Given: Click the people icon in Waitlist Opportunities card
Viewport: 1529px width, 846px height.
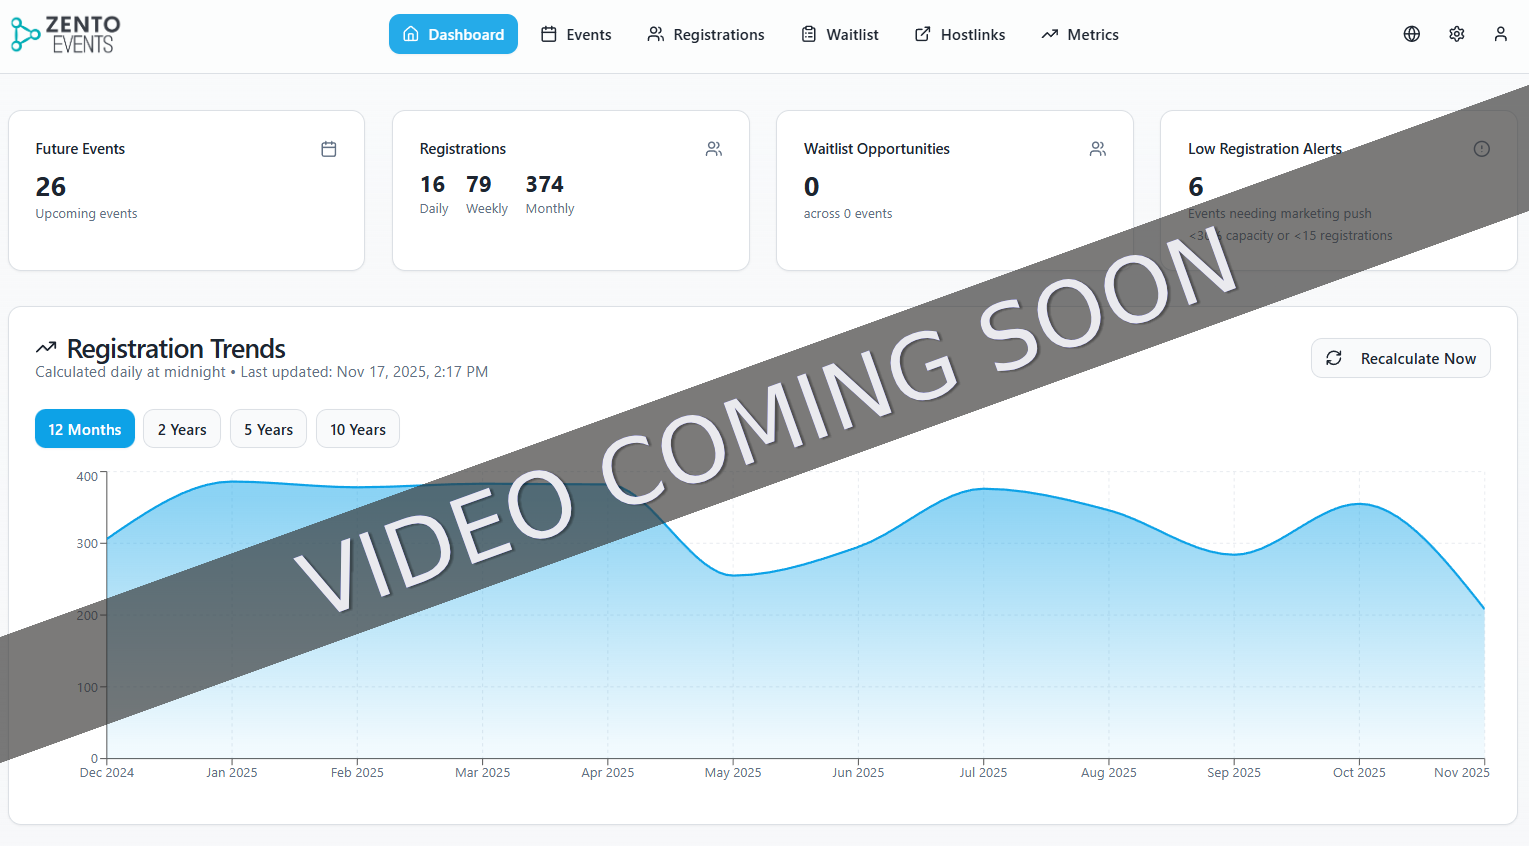Looking at the screenshot, I should (1097, 149).
